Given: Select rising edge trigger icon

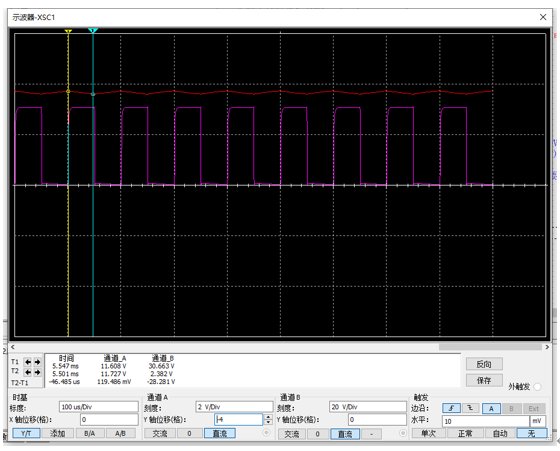Looking at the screenshot, I should [451, 408].
